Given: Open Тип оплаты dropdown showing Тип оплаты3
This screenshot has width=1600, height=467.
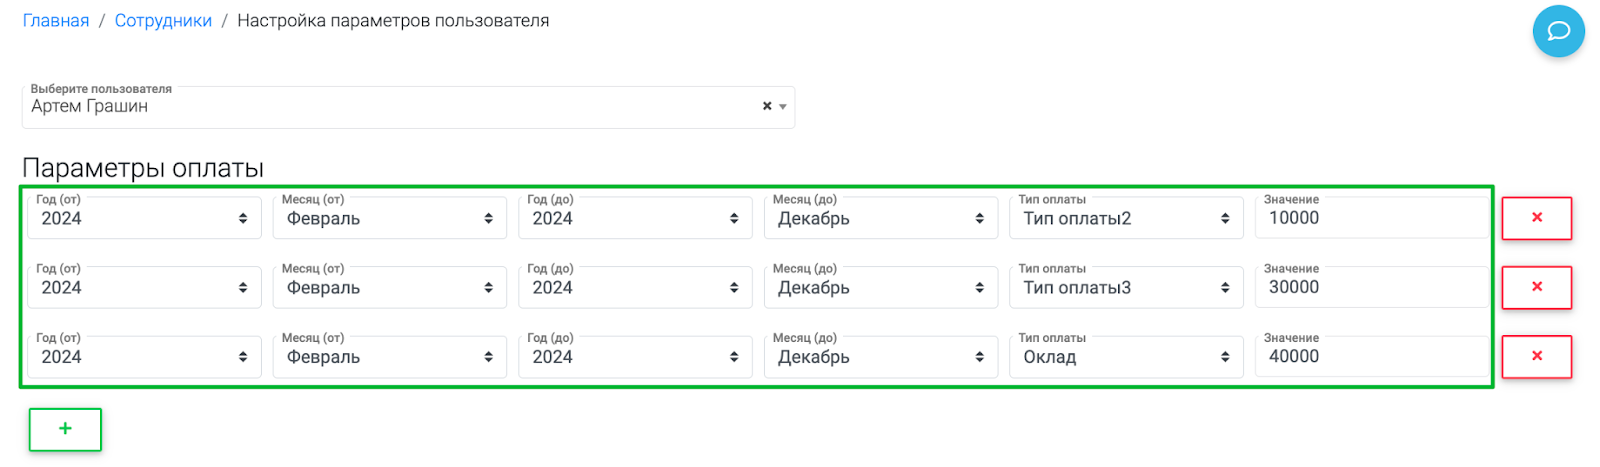Looking at the screenshot, I should (x=1126, y=287).
